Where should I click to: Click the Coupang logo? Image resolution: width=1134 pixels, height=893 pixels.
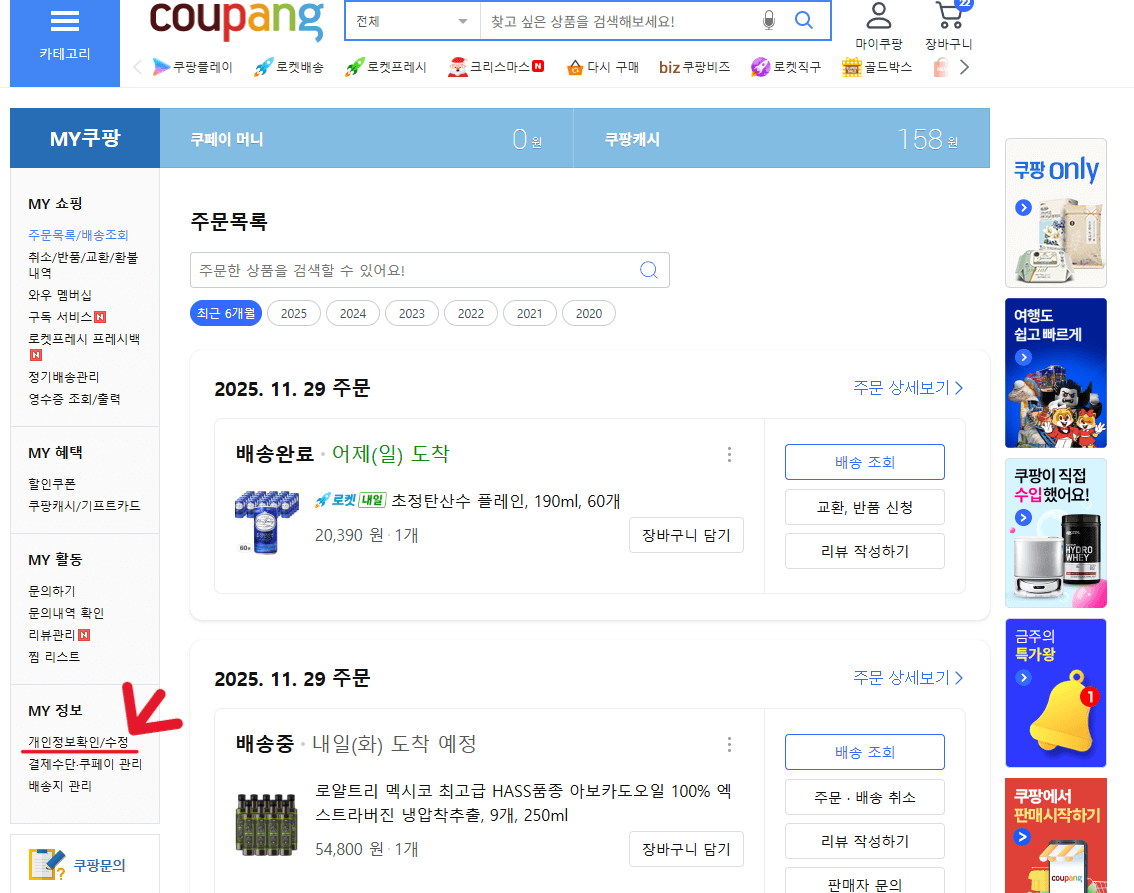tap(236, 20)
